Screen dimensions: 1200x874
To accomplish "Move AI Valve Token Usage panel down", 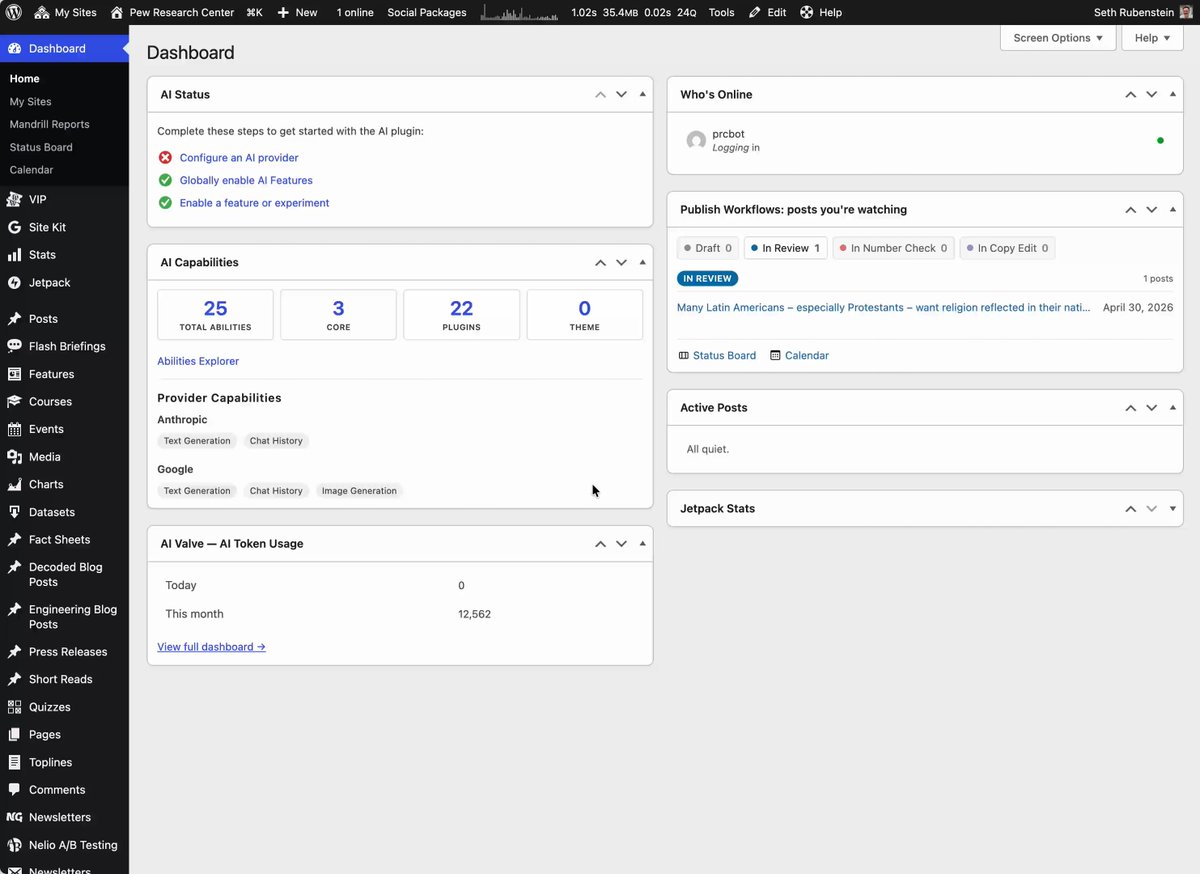I will 621,544.
